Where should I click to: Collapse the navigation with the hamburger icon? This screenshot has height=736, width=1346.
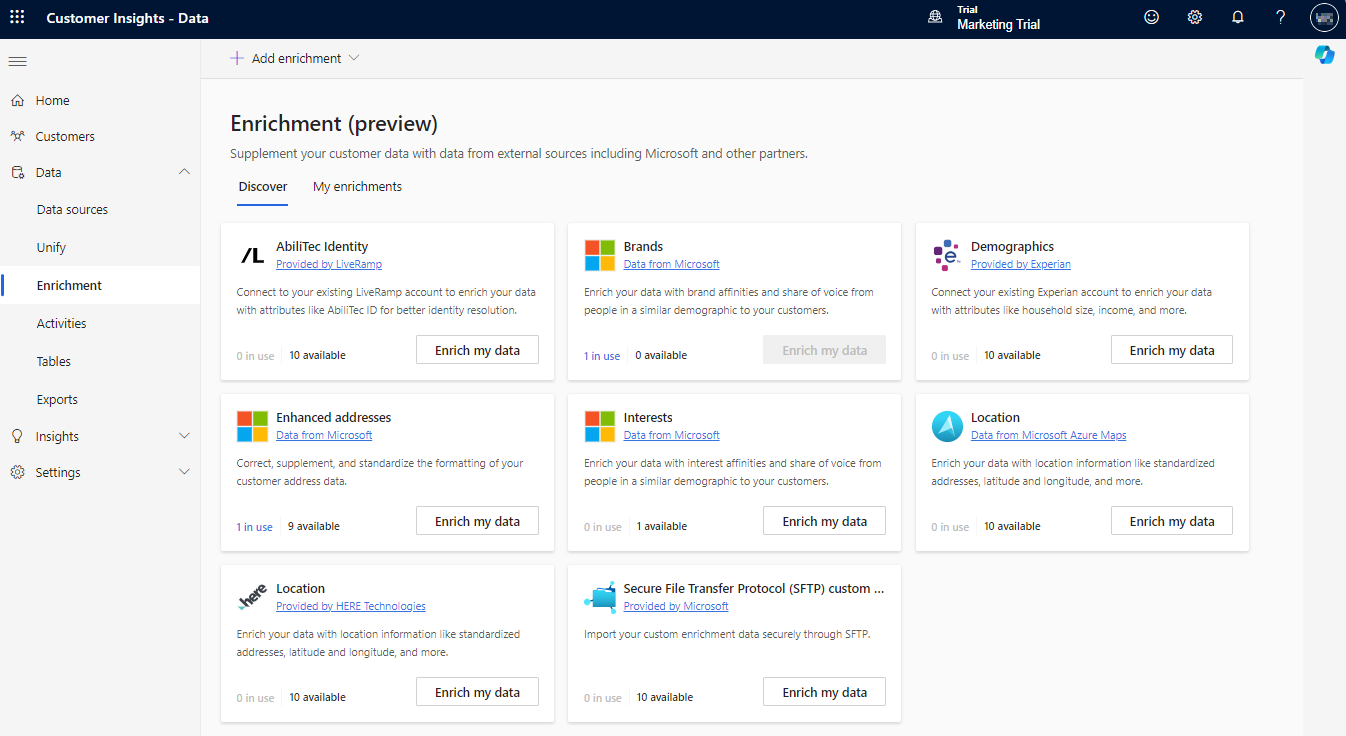point(17,61)
